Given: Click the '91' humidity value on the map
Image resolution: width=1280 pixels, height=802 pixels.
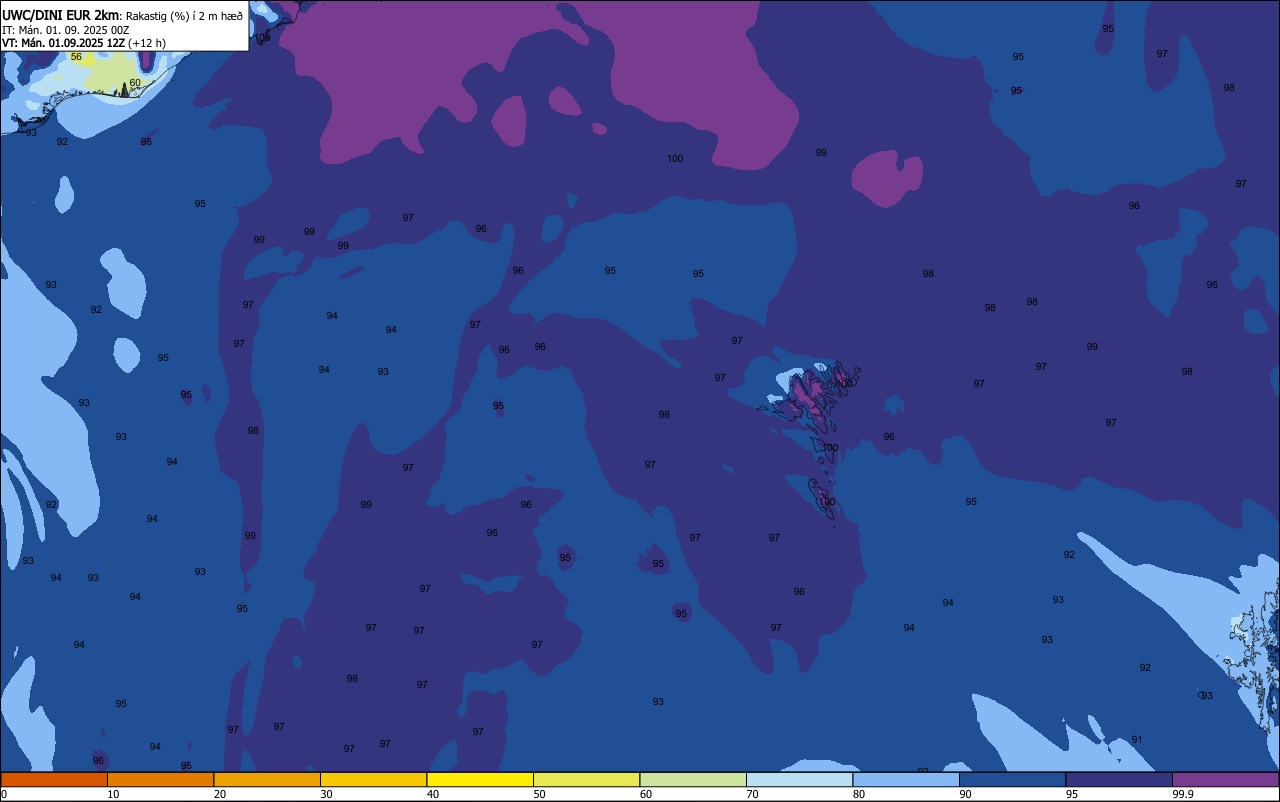Looking at the screenshot, I should pyautogui.click(x=1137, y=740).
